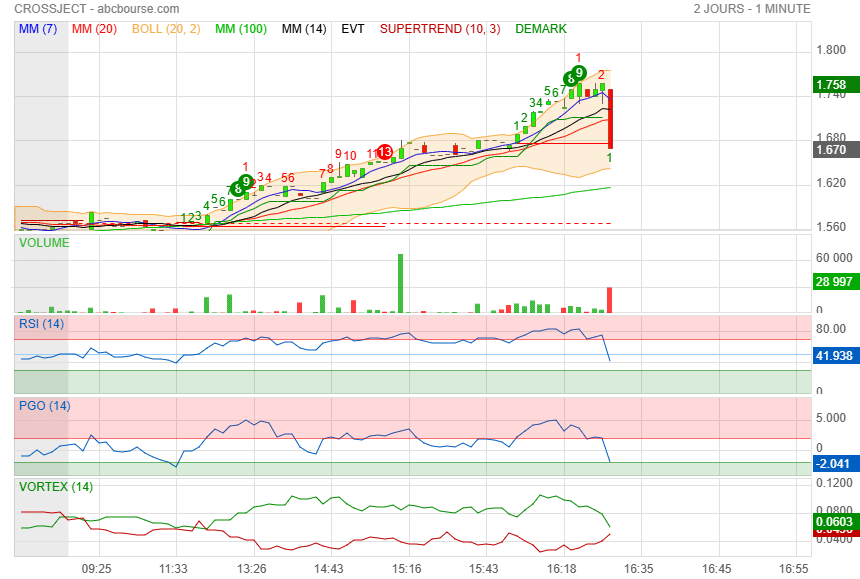The image size is (860, 579).
Task: Select the EVT legend item
Action: (352, 29)
